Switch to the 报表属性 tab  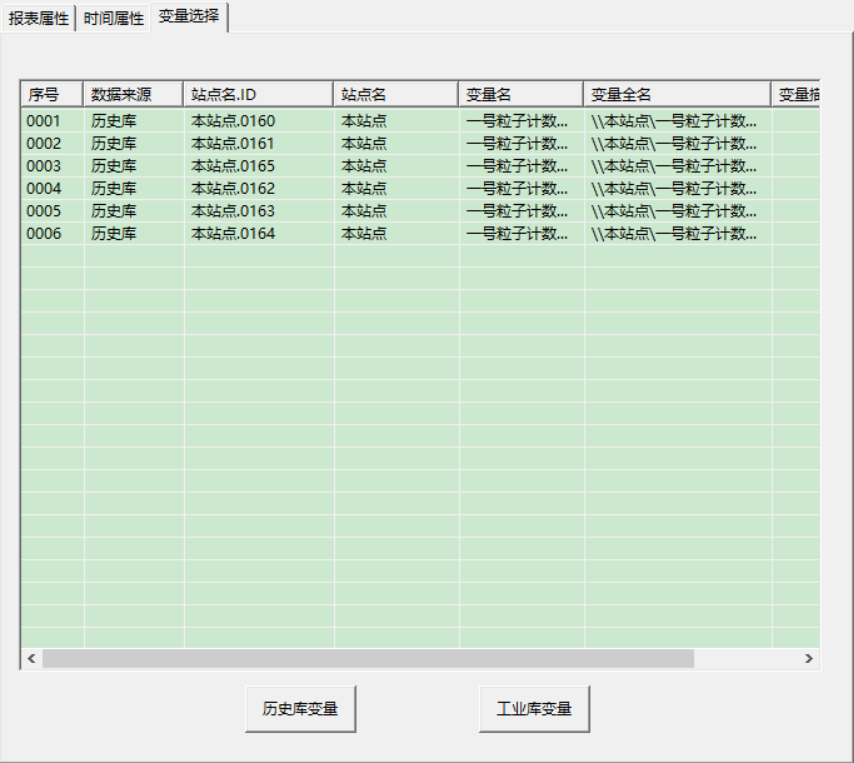(39, 19)
